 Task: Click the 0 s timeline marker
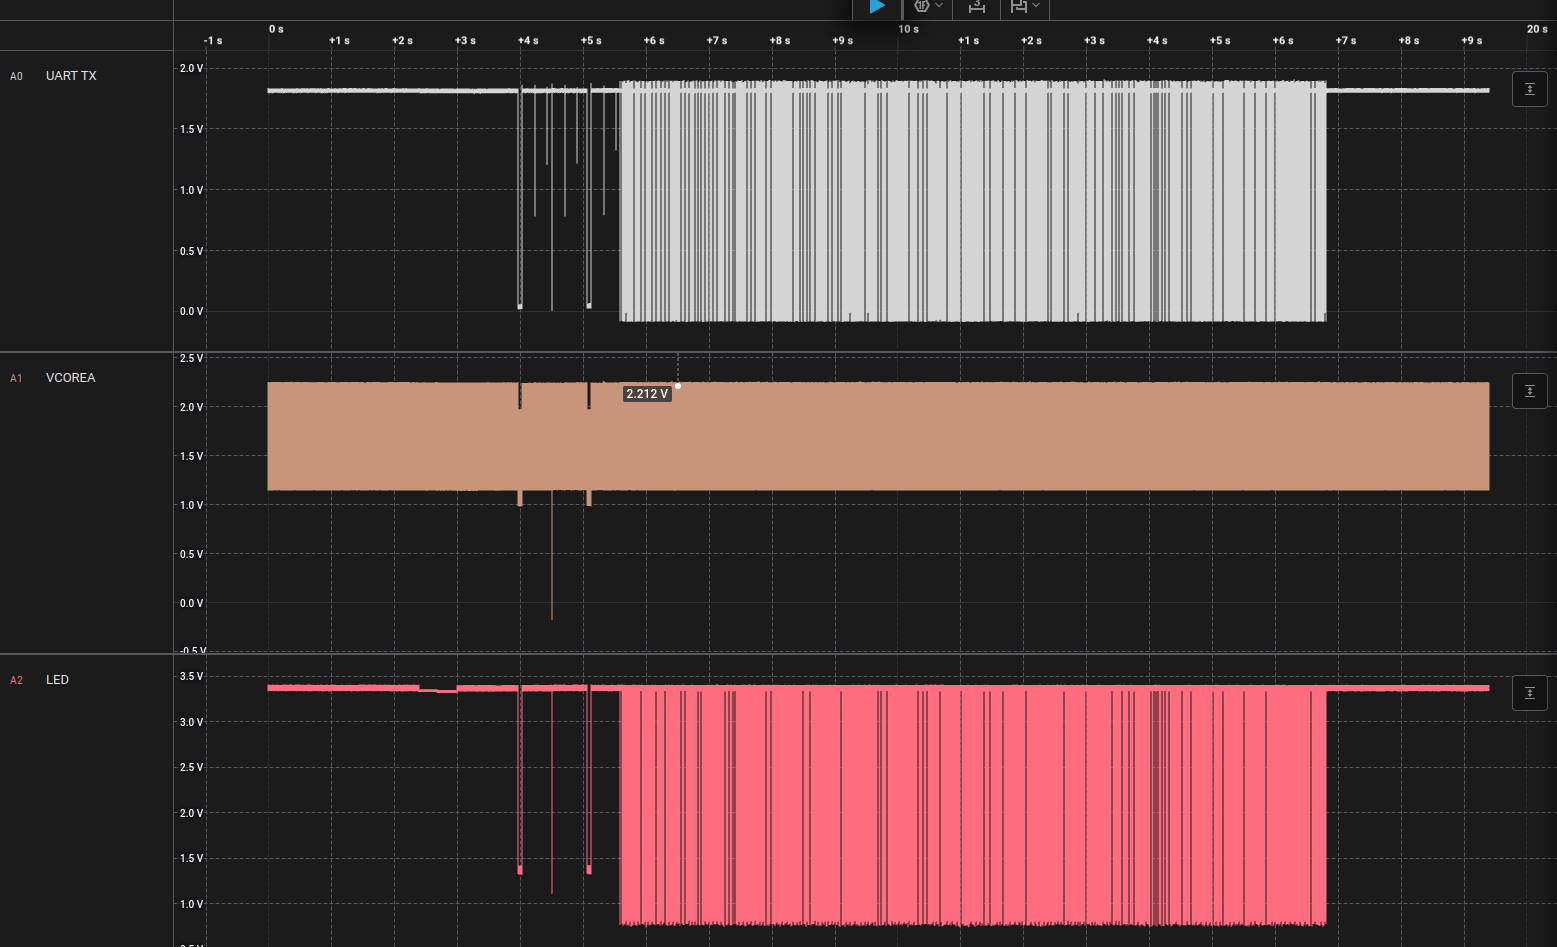(x=276, y=29)
